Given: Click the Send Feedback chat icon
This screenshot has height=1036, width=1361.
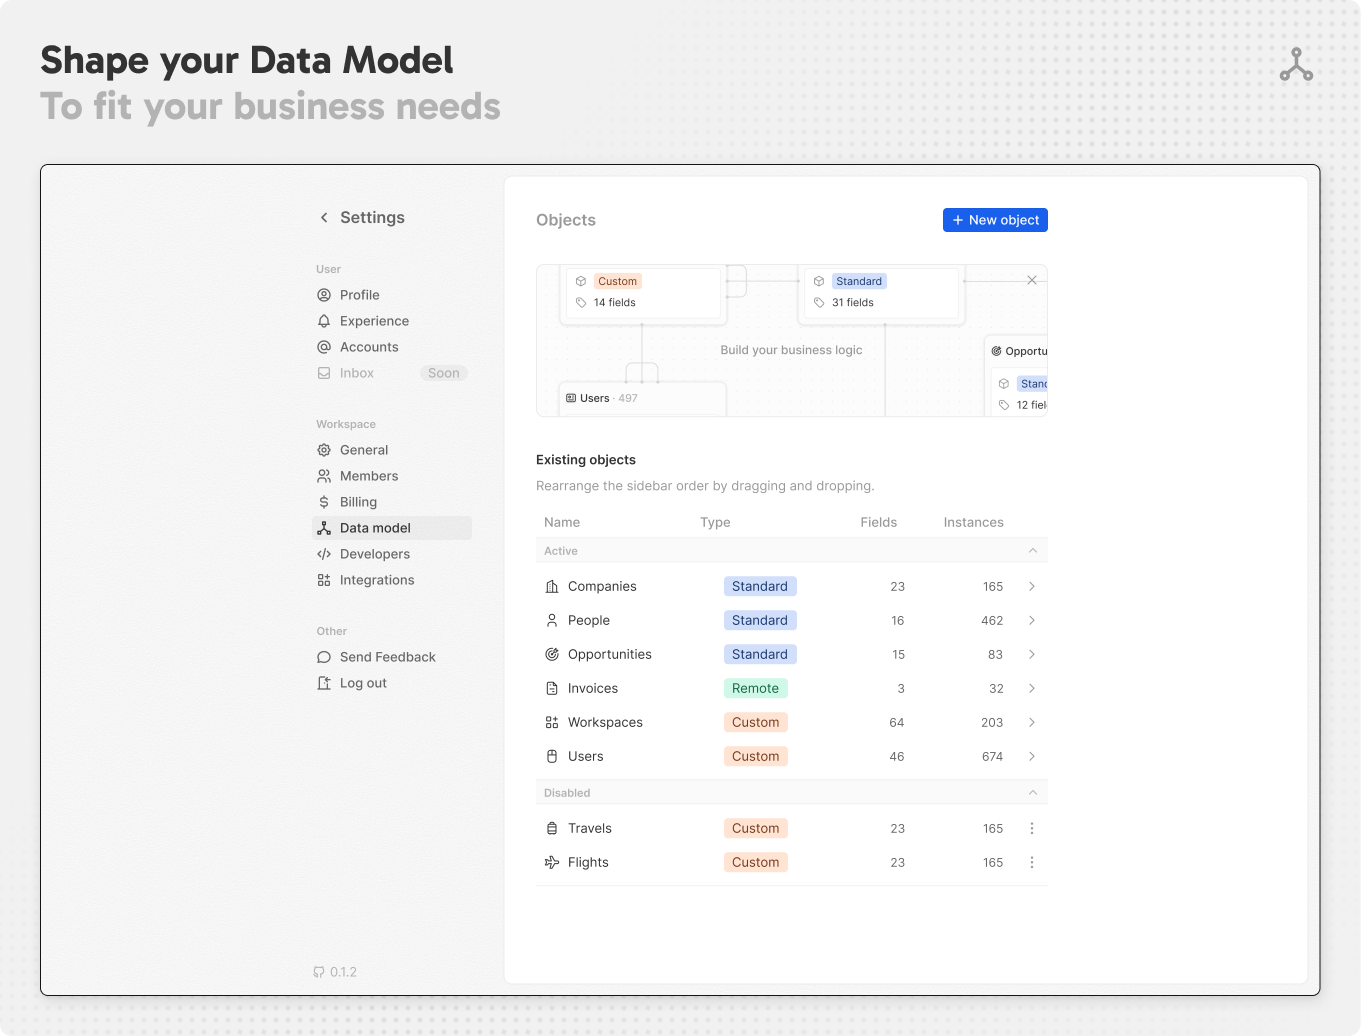Looking at the screenshot, I should click(324, 657).
